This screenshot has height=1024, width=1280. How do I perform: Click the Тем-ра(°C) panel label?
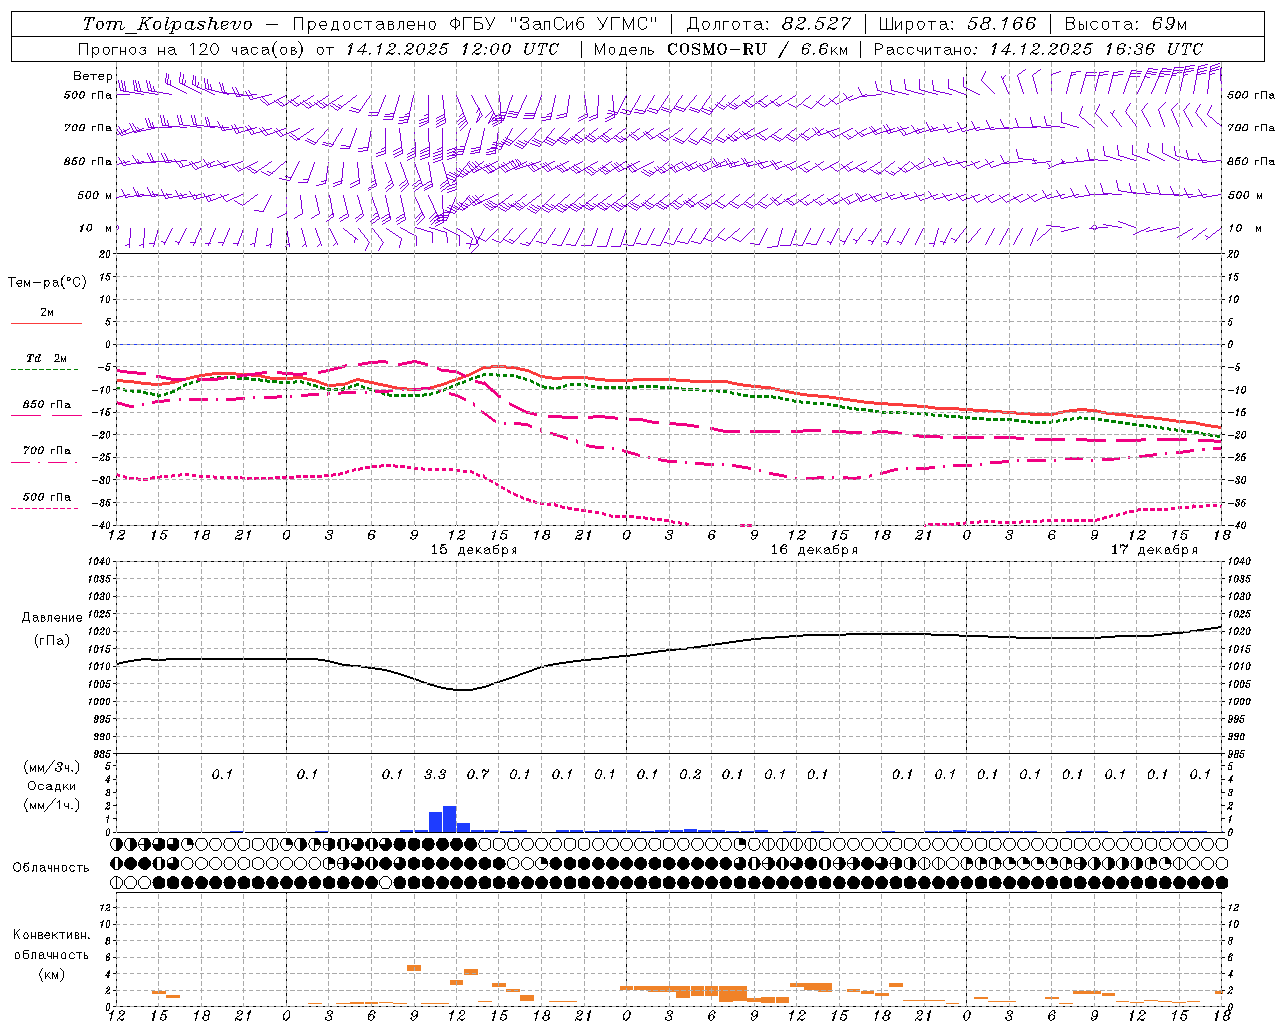tap(47, 283)
